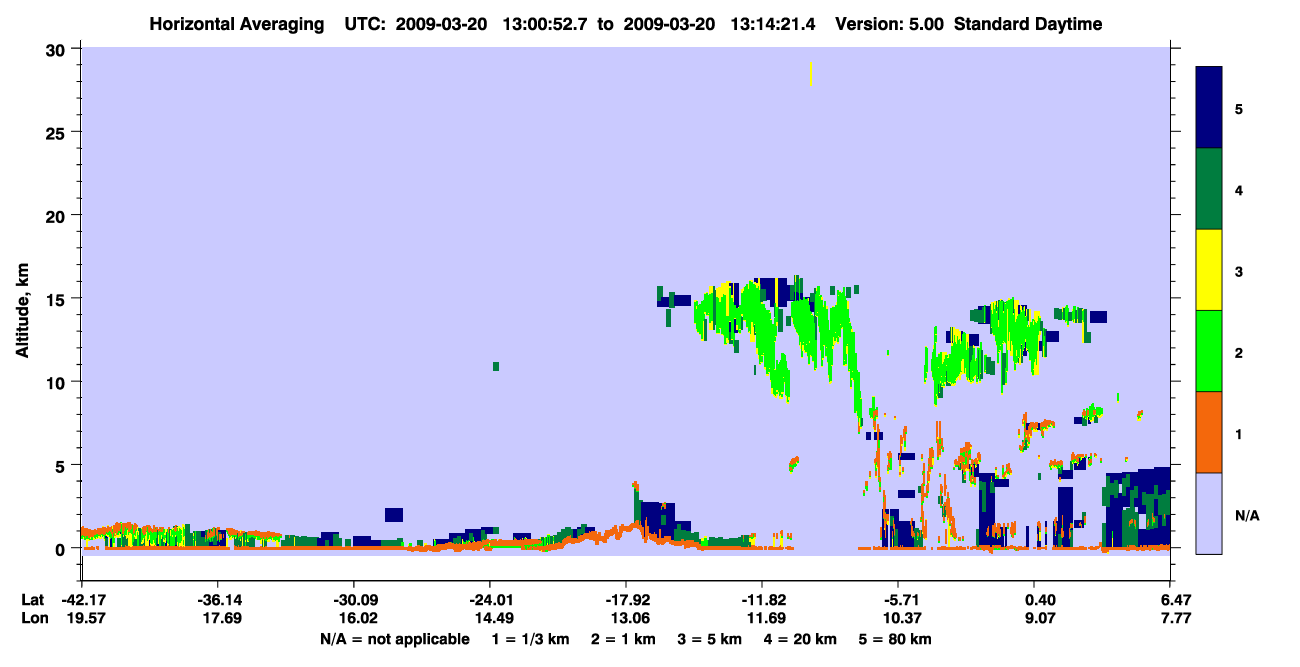Click the 20 altitude tick label
Screen dimensions: 1300x667
pos(58,215)
